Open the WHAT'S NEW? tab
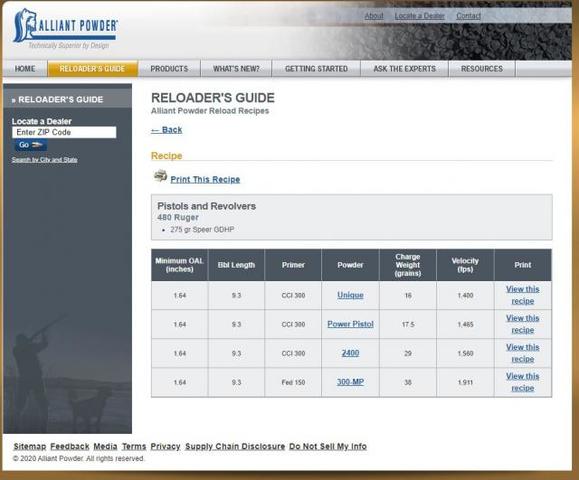Screen dimensions: 579x480 tap(236, 69)
